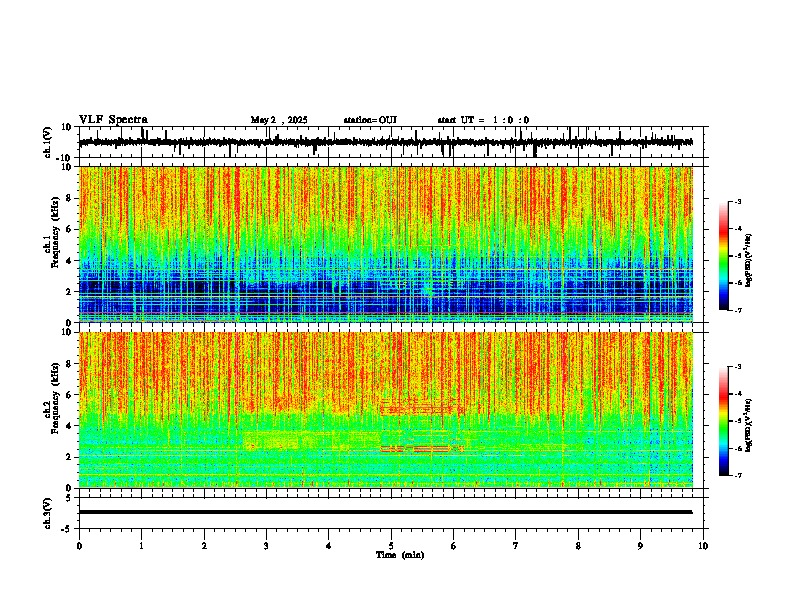Screen dimensions: 792x612
Task: Click the time axis tick label '5'
Action: click(x=391, y=546)
